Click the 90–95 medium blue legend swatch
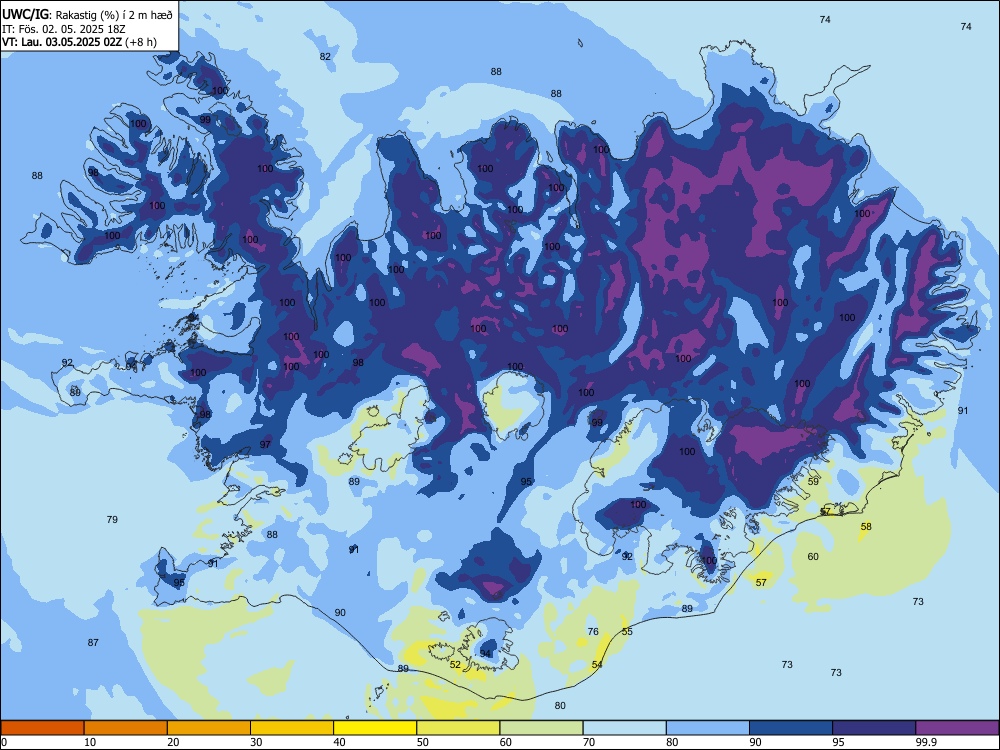The height and width of the screenshot is (750, 1000). [x=791, y=728]
